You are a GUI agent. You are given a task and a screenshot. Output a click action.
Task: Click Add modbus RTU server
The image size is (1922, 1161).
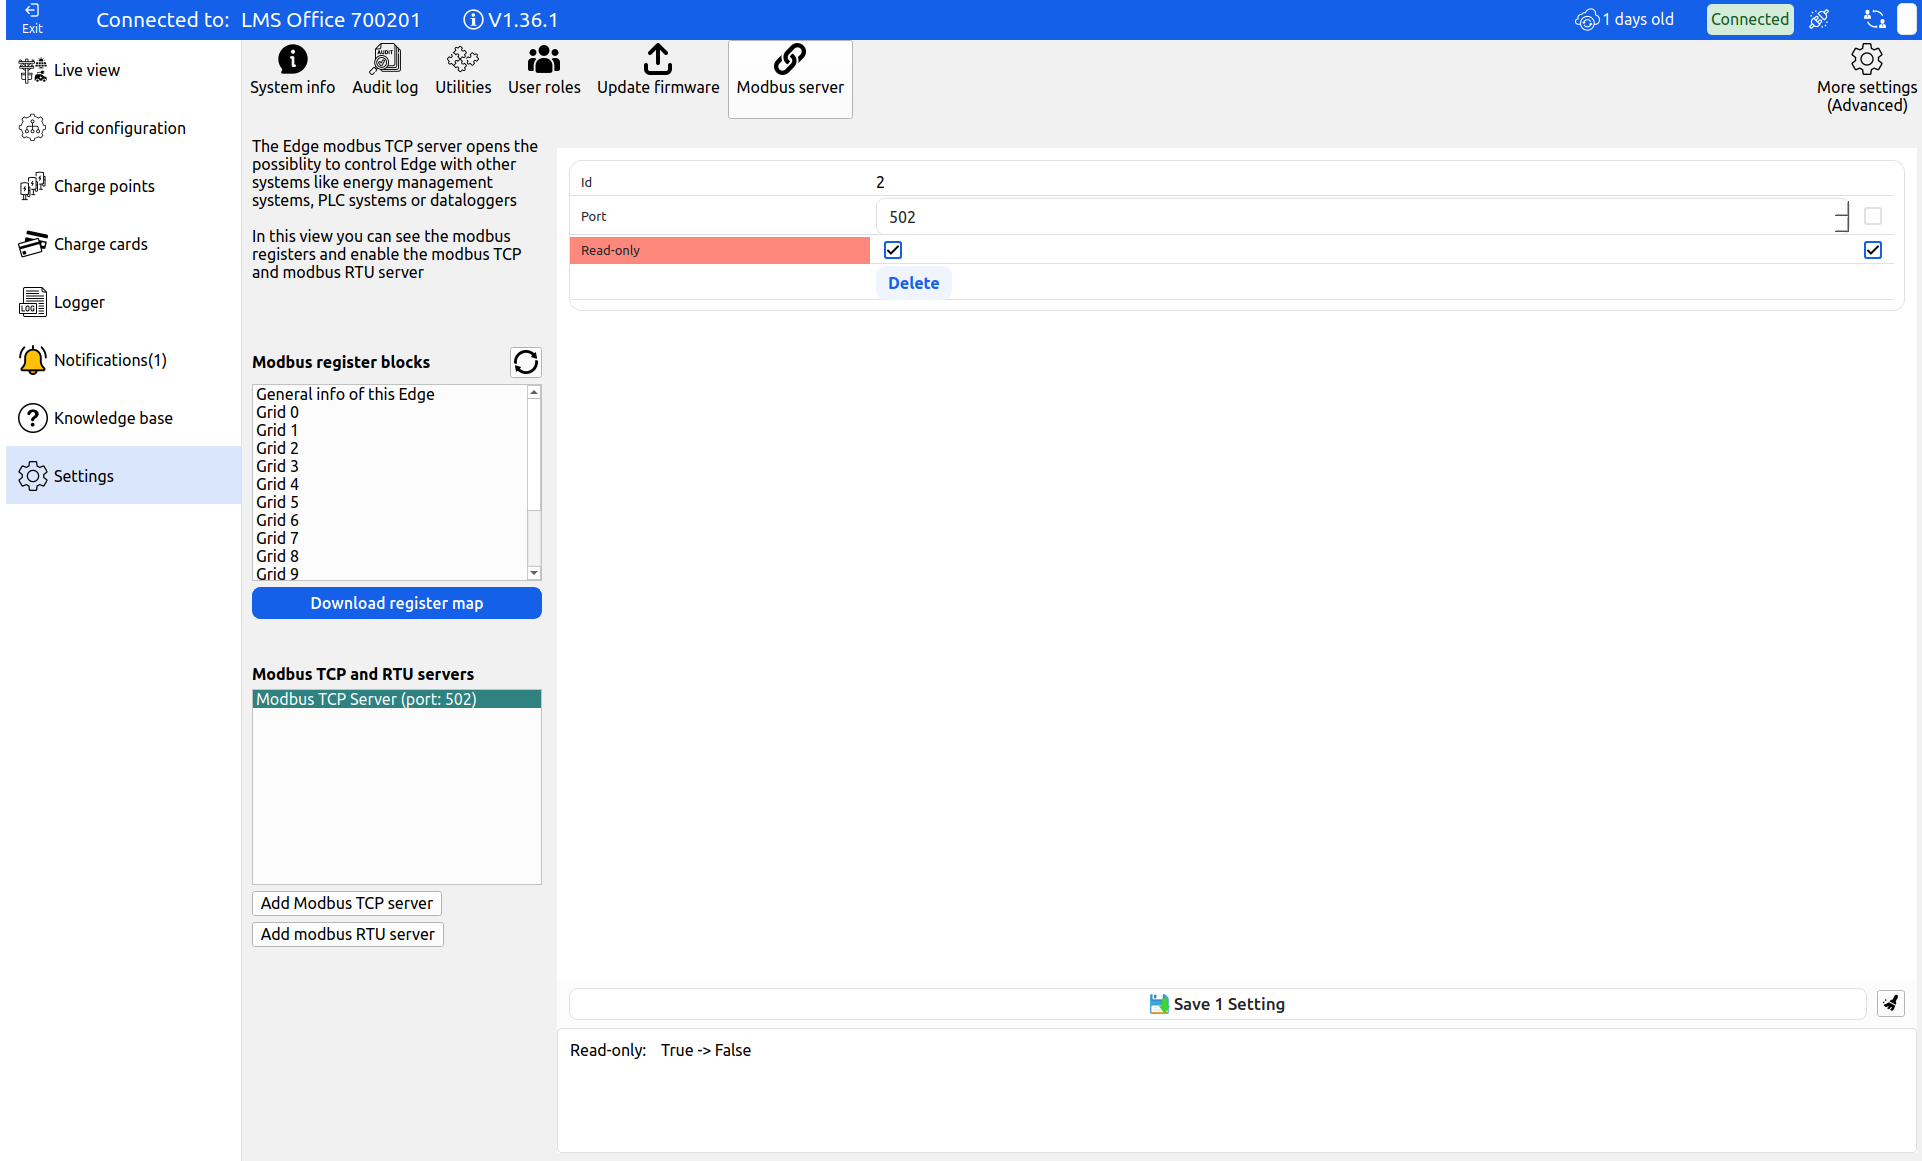coord(348,934)
